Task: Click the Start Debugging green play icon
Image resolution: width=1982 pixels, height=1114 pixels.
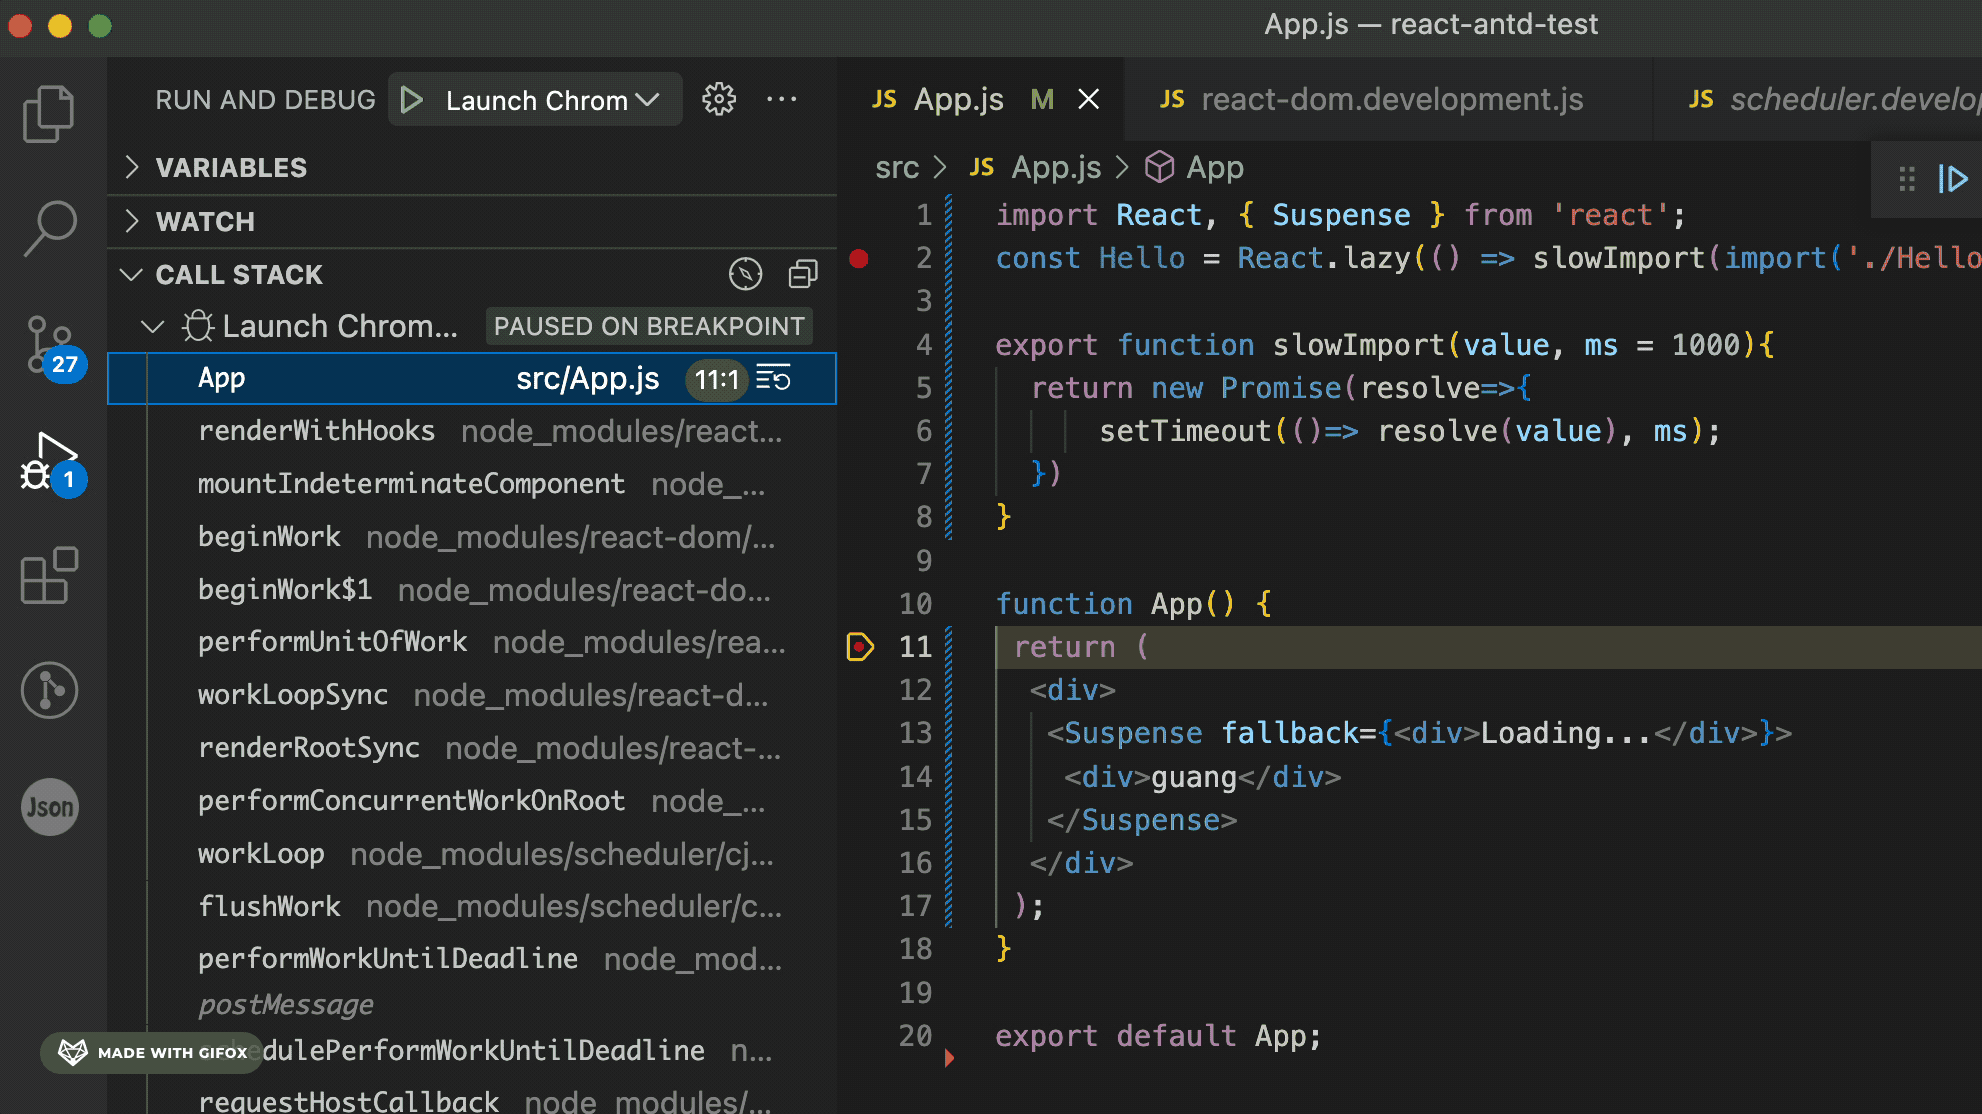Action: (x=411, y=100)
